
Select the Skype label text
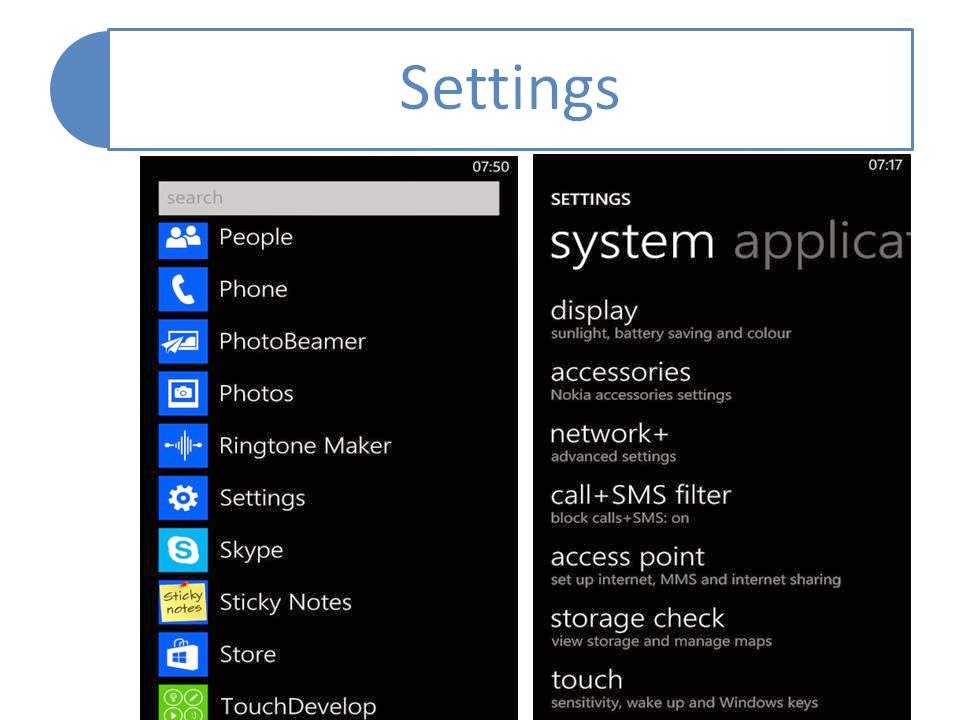click(x=251, y=550)
